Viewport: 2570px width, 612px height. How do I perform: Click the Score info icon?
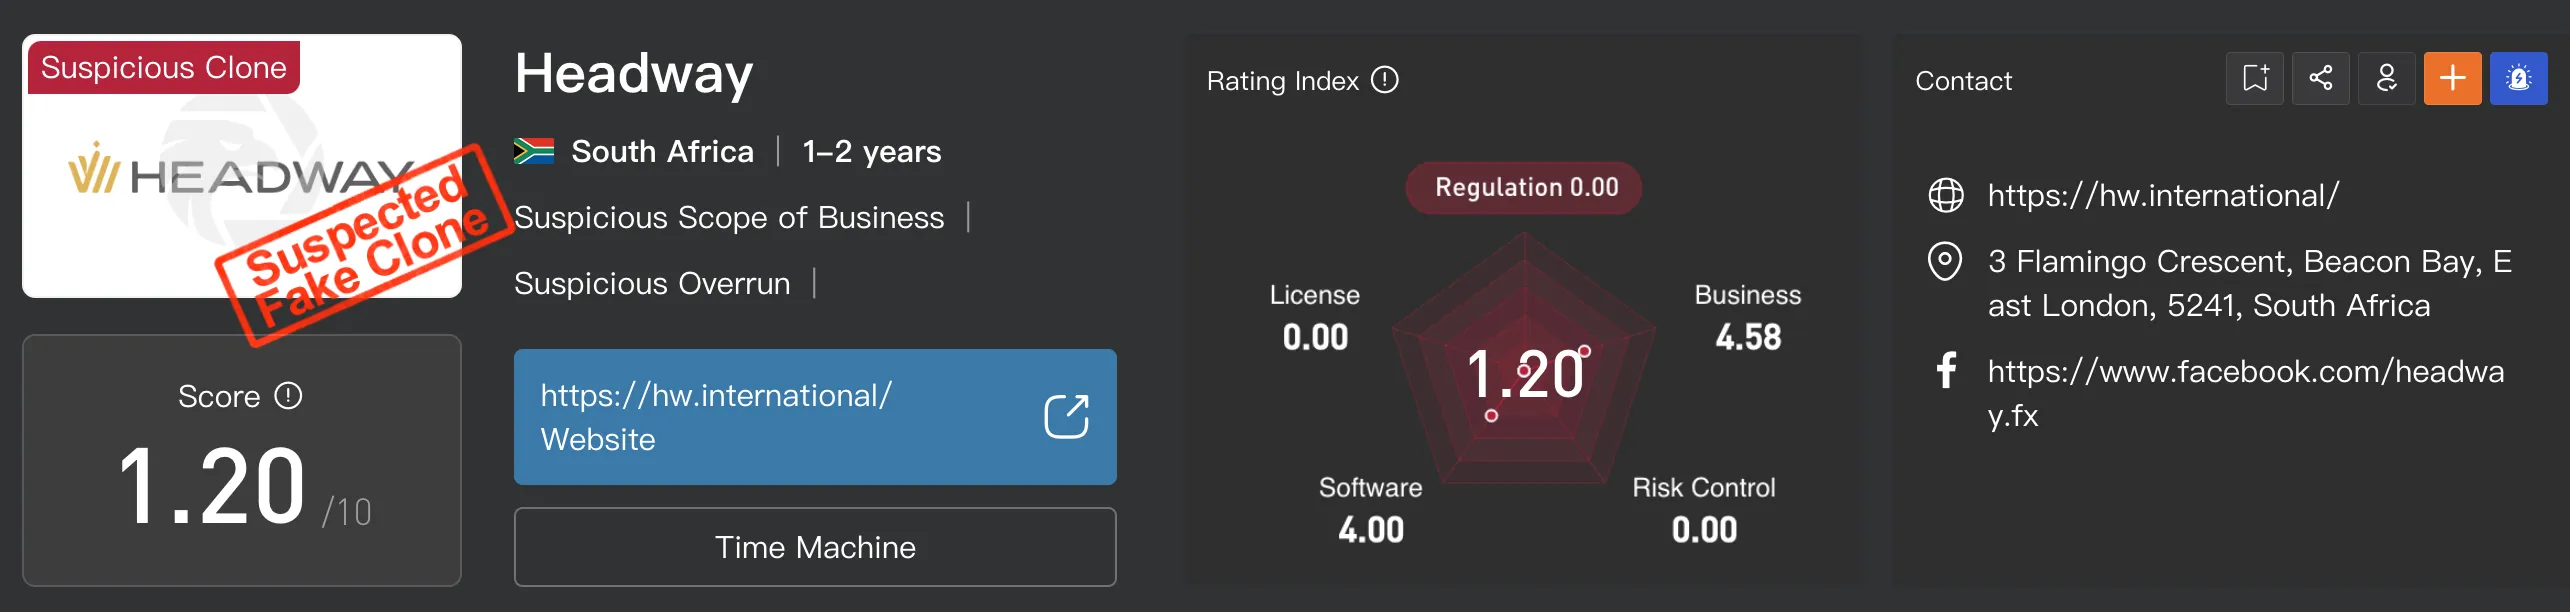click(x=289, y=396)
